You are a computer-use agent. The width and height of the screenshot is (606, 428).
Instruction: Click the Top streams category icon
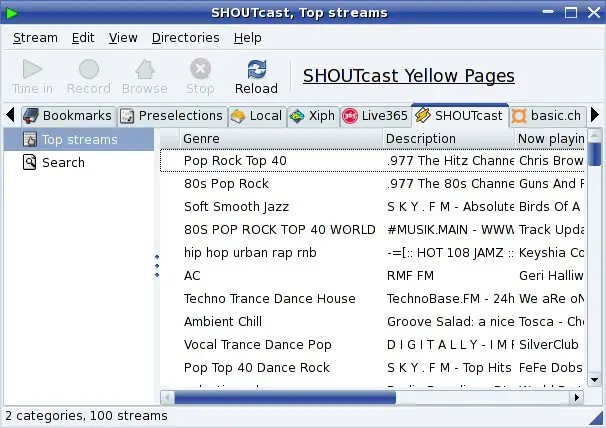click(30, 140)
